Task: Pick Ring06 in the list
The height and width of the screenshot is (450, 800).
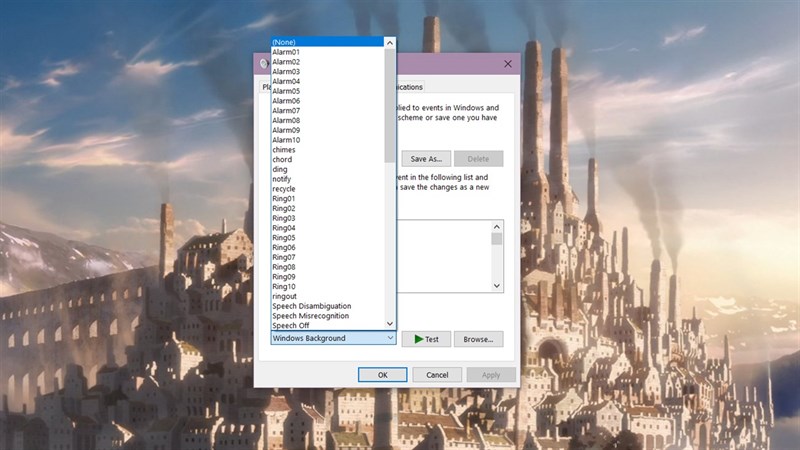Action: (x=328, y=247)
